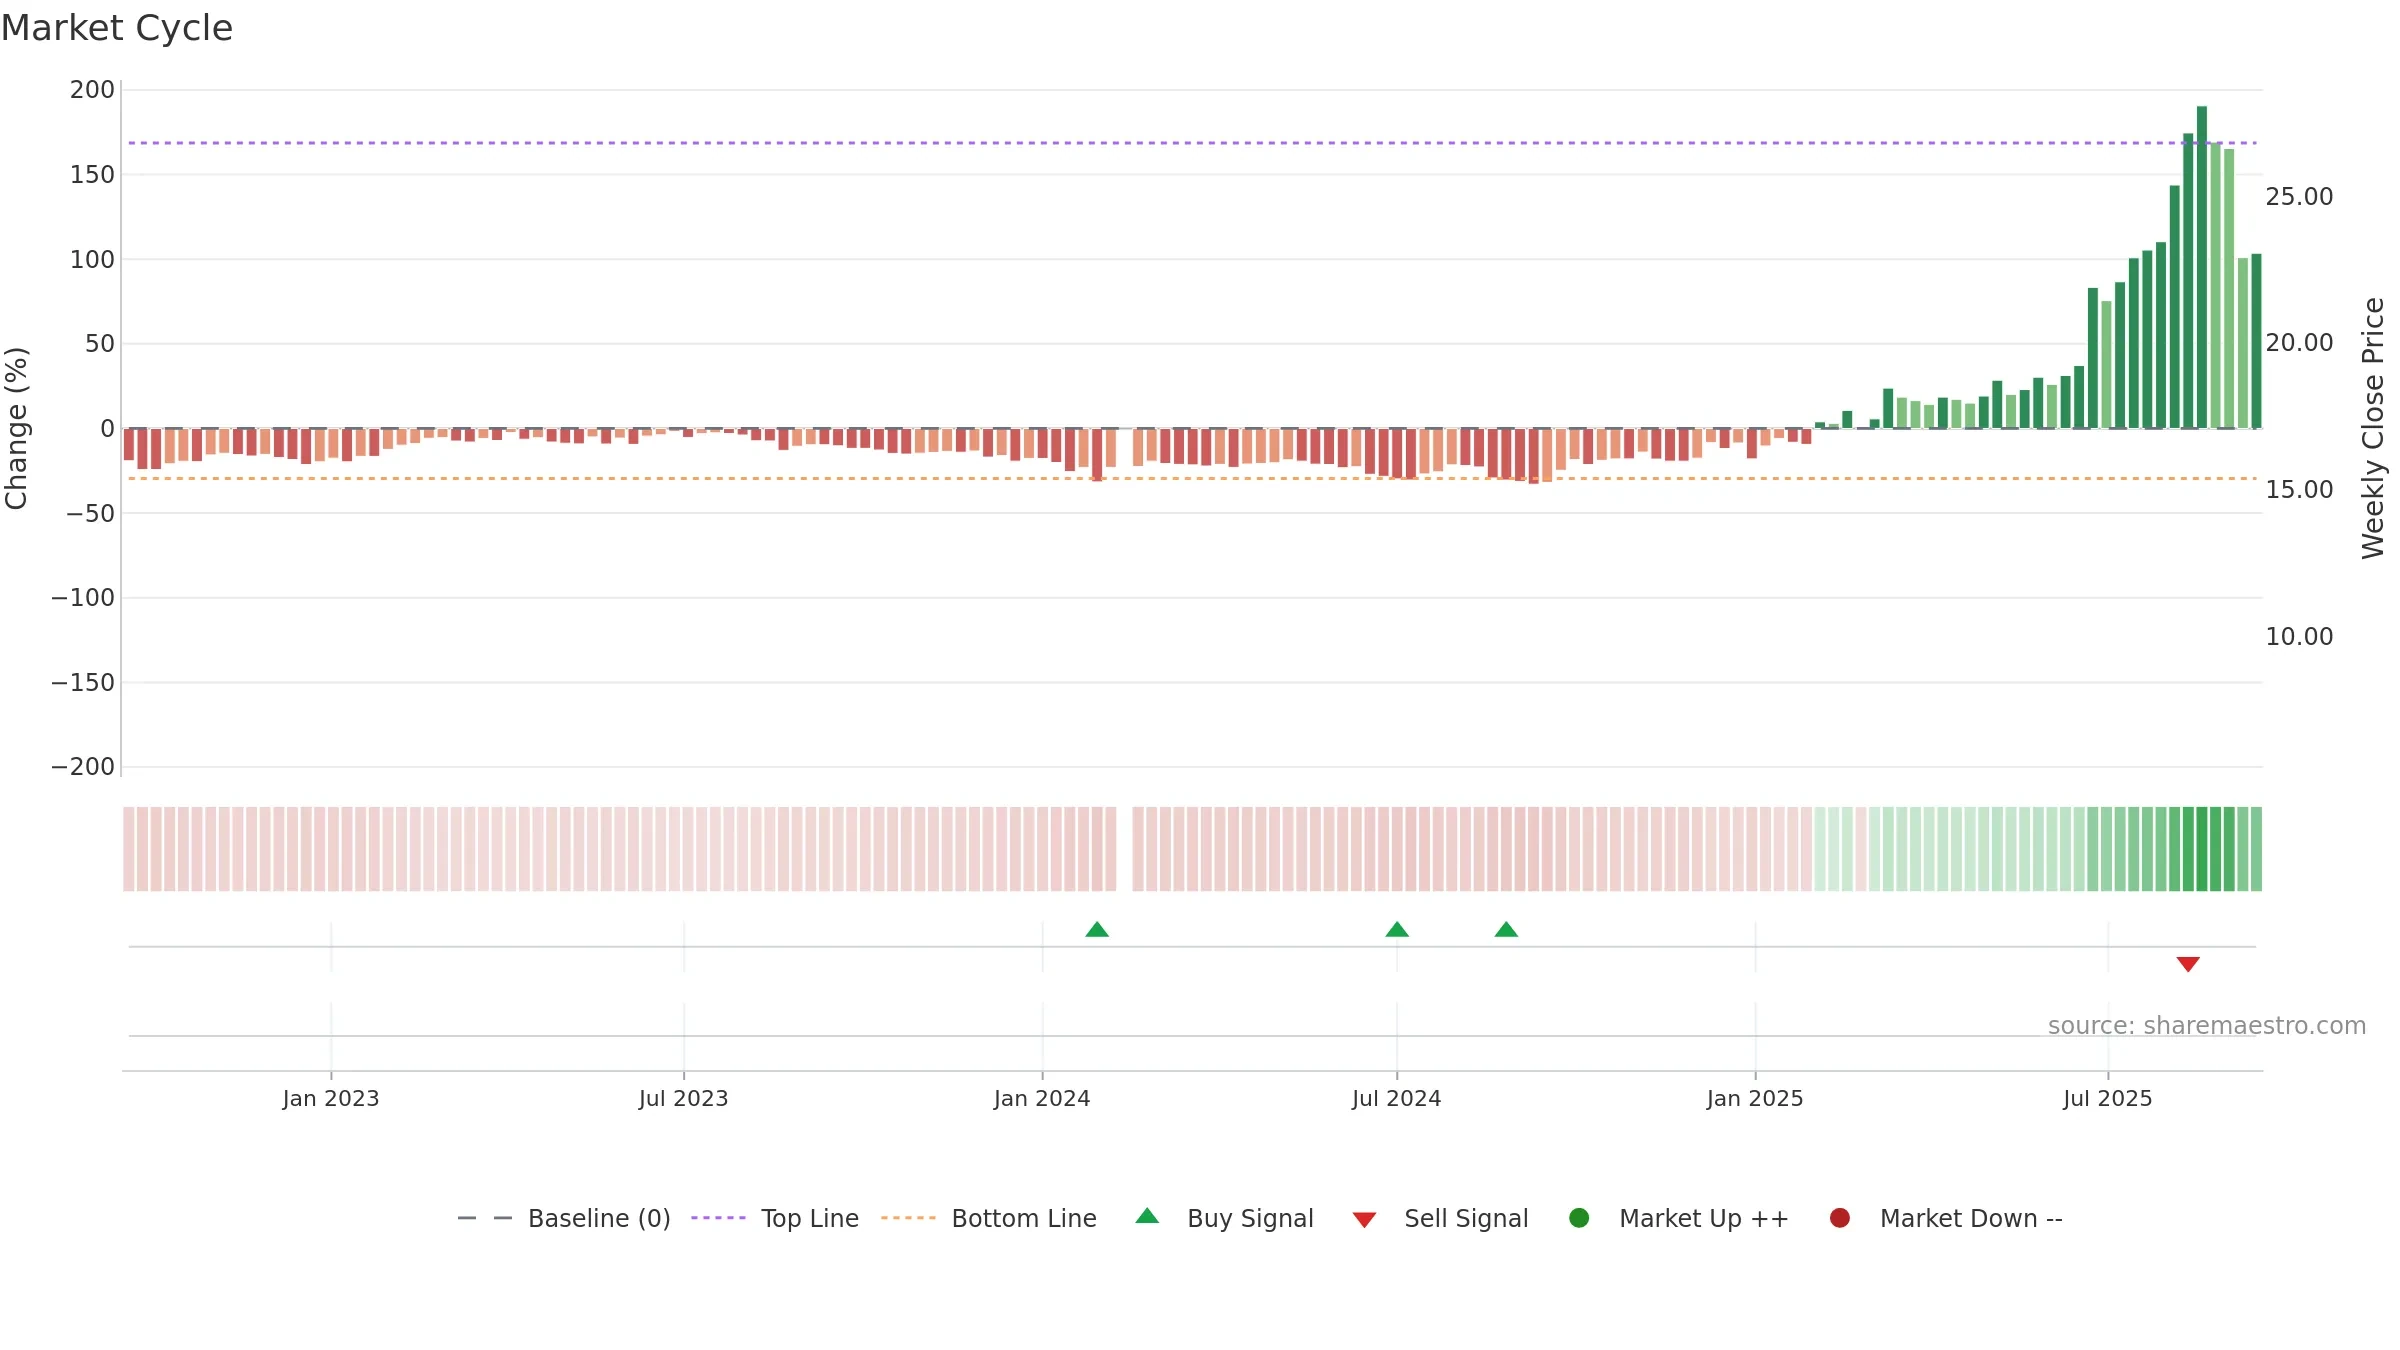Toggle the Bottom Line legend entry

tap(989, 1218)
